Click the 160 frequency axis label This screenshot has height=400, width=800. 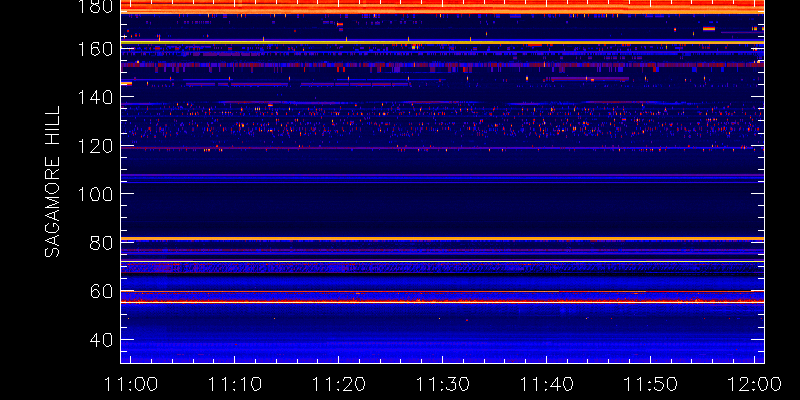pyautogui.click(x=94, y=49)
